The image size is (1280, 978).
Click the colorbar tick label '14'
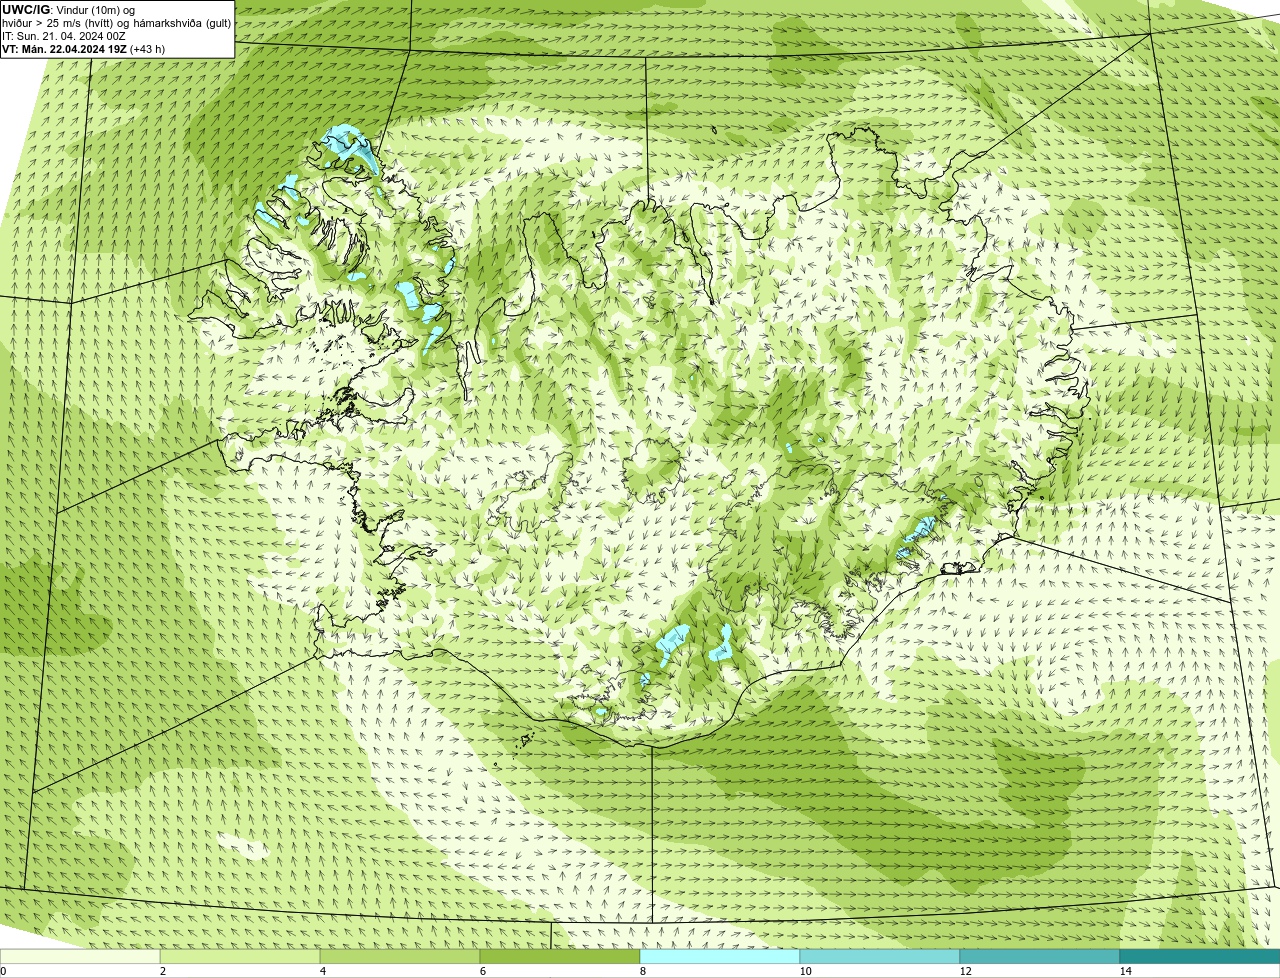[1126, 971]
